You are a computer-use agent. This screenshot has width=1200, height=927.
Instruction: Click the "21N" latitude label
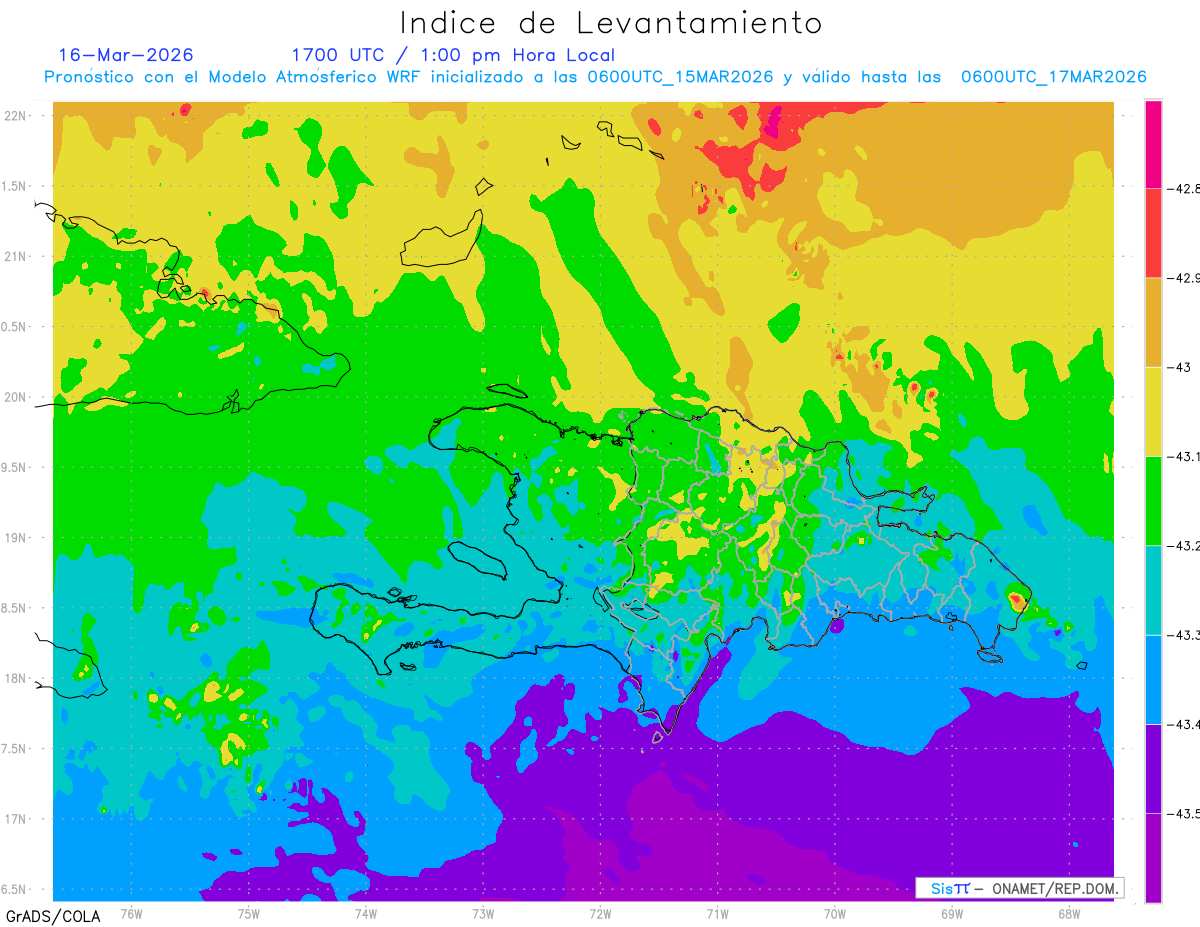pos(17,256)
